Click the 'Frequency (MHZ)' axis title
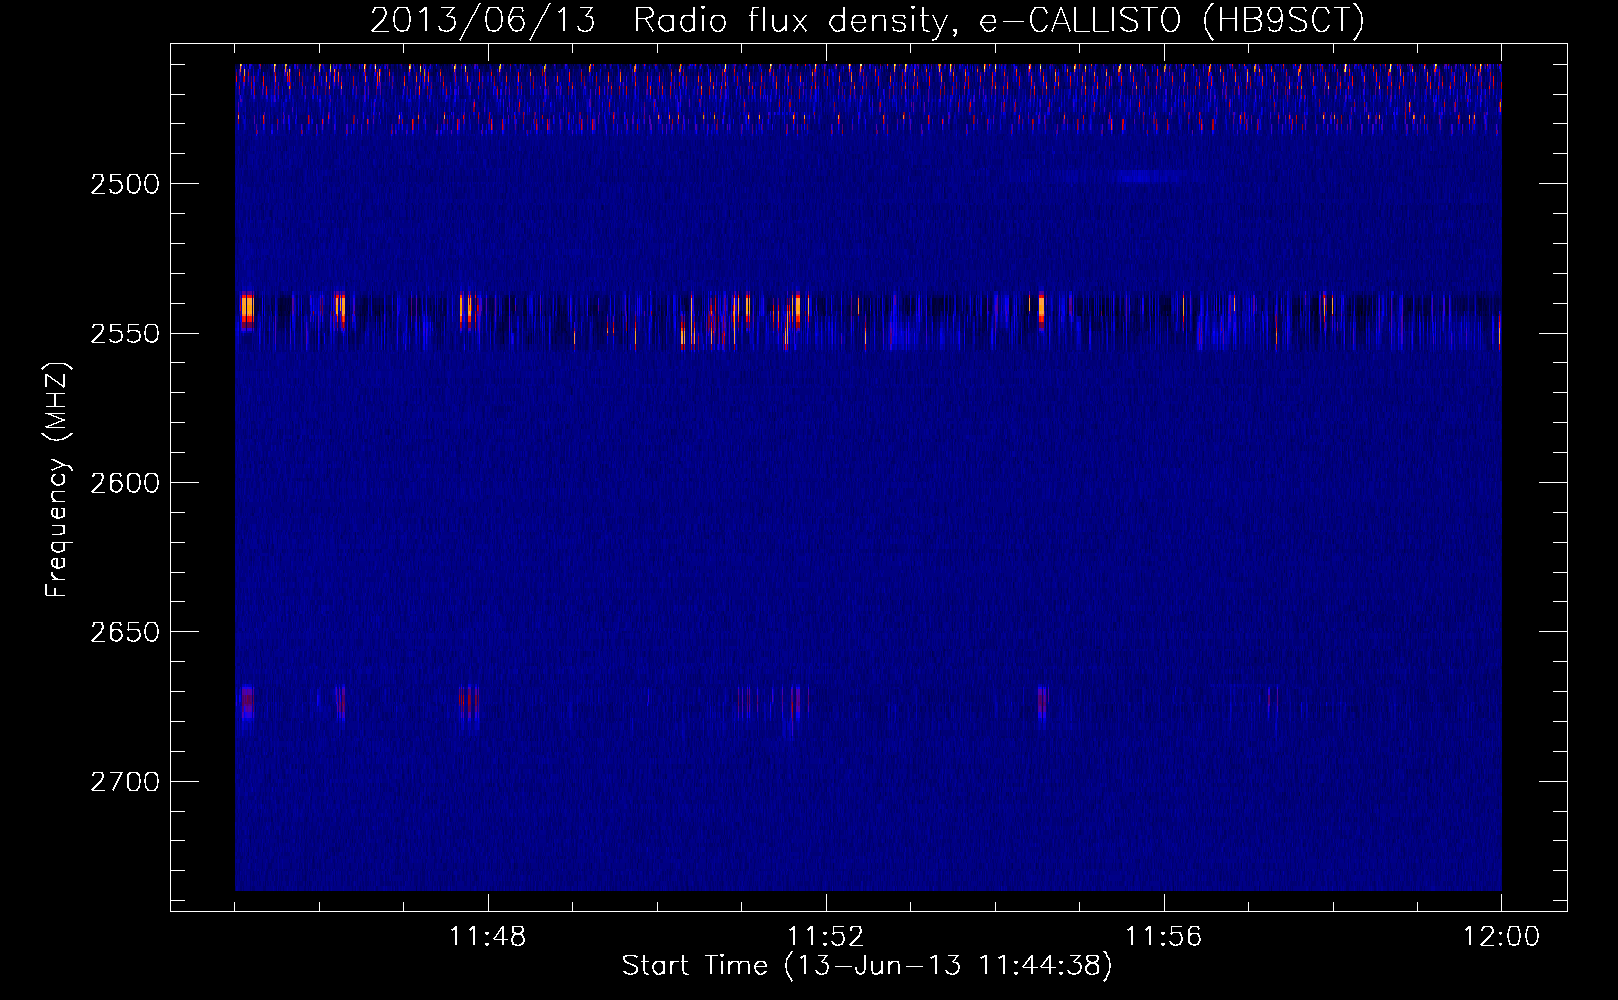 pyautogui.click(x=58, y=480)
